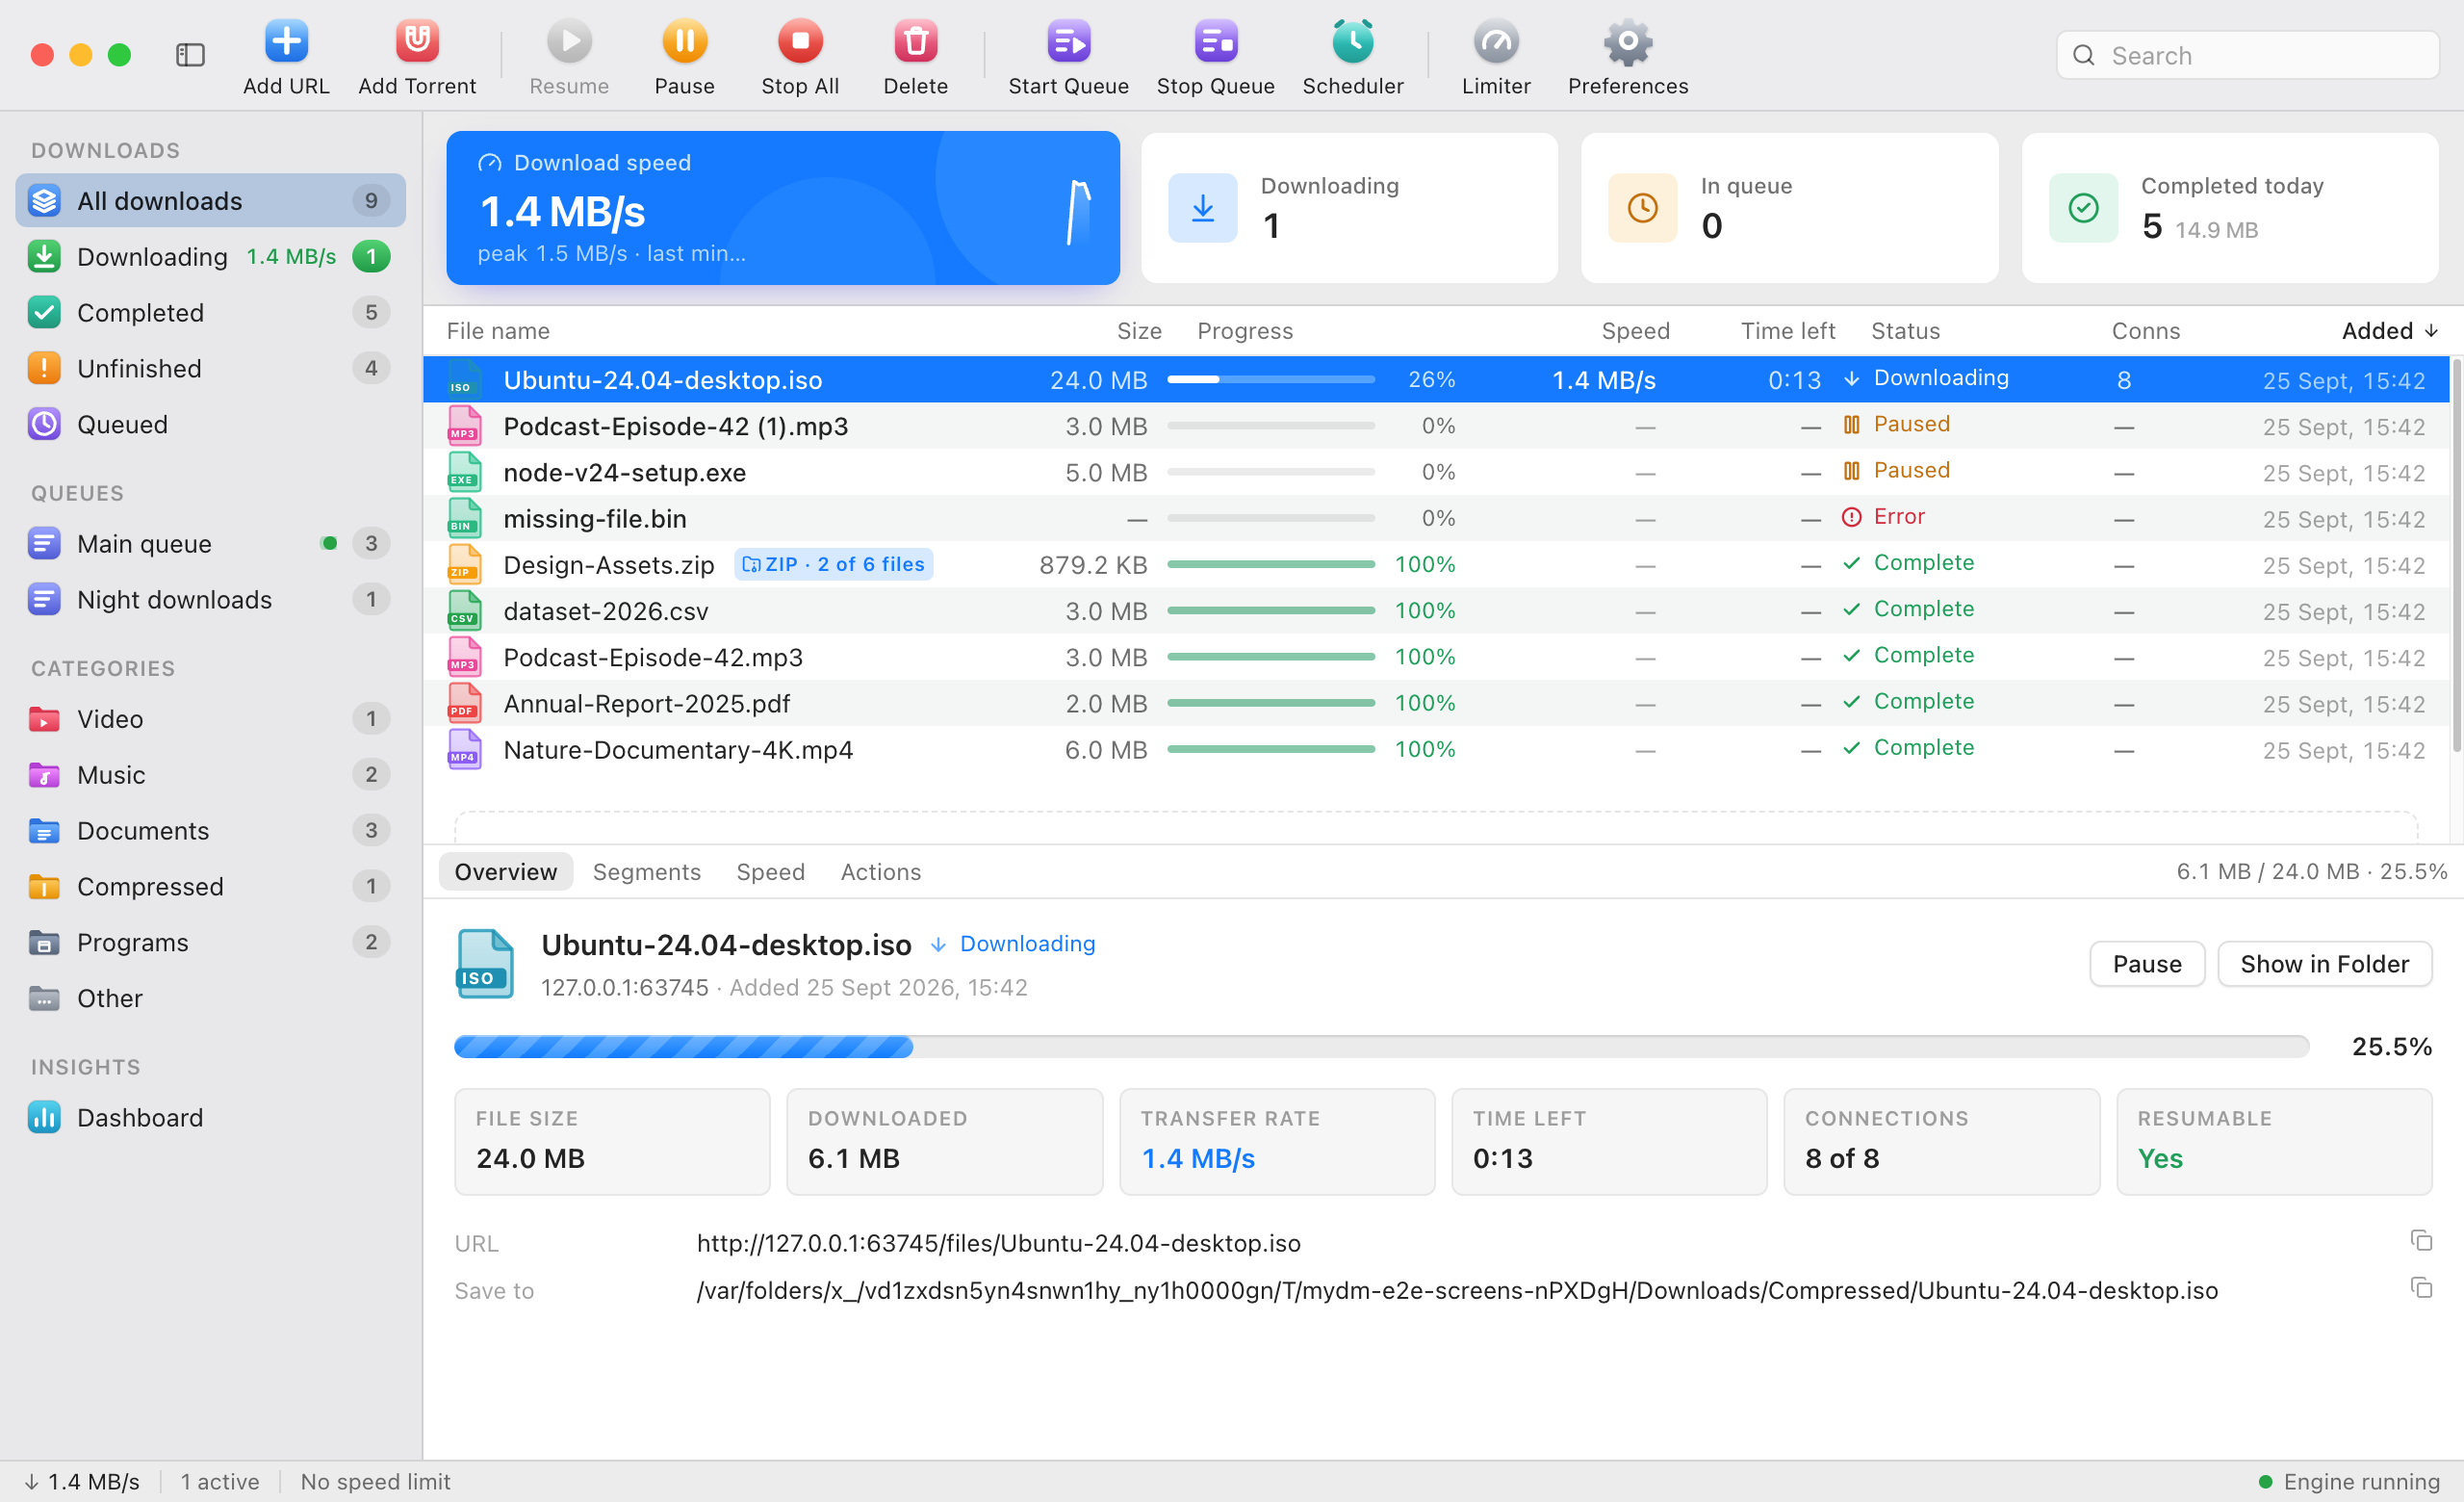The height and width of the screenshot is (1502, 2464).
Task: Open the Dashboard in Insights
Action: point(210,1117)
